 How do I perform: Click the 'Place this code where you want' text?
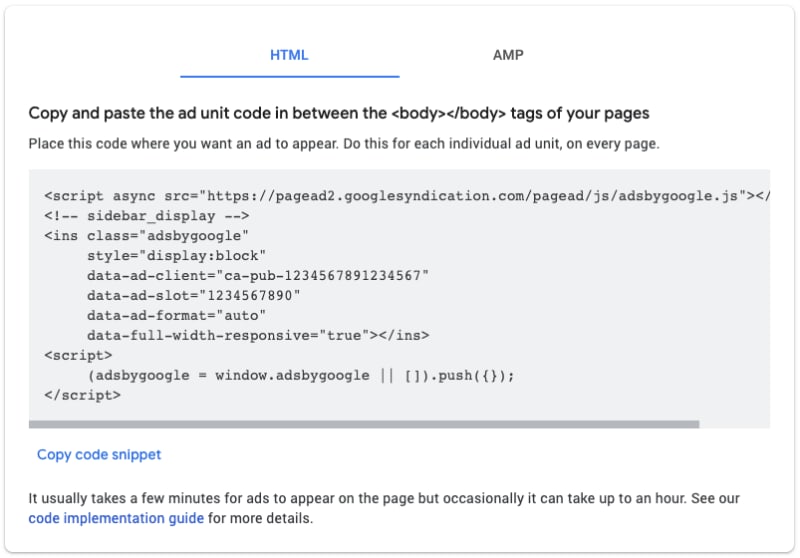(344, 144)
